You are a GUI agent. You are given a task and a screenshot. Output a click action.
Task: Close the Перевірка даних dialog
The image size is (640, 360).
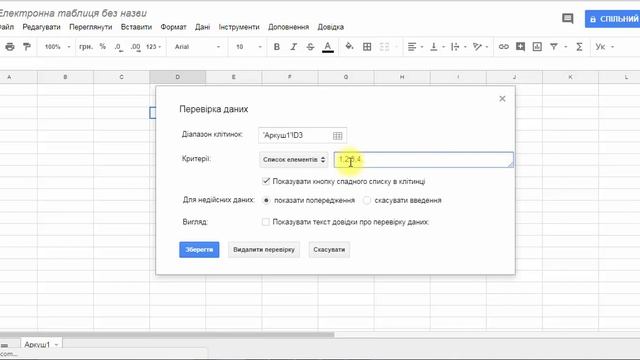(502, 99)
